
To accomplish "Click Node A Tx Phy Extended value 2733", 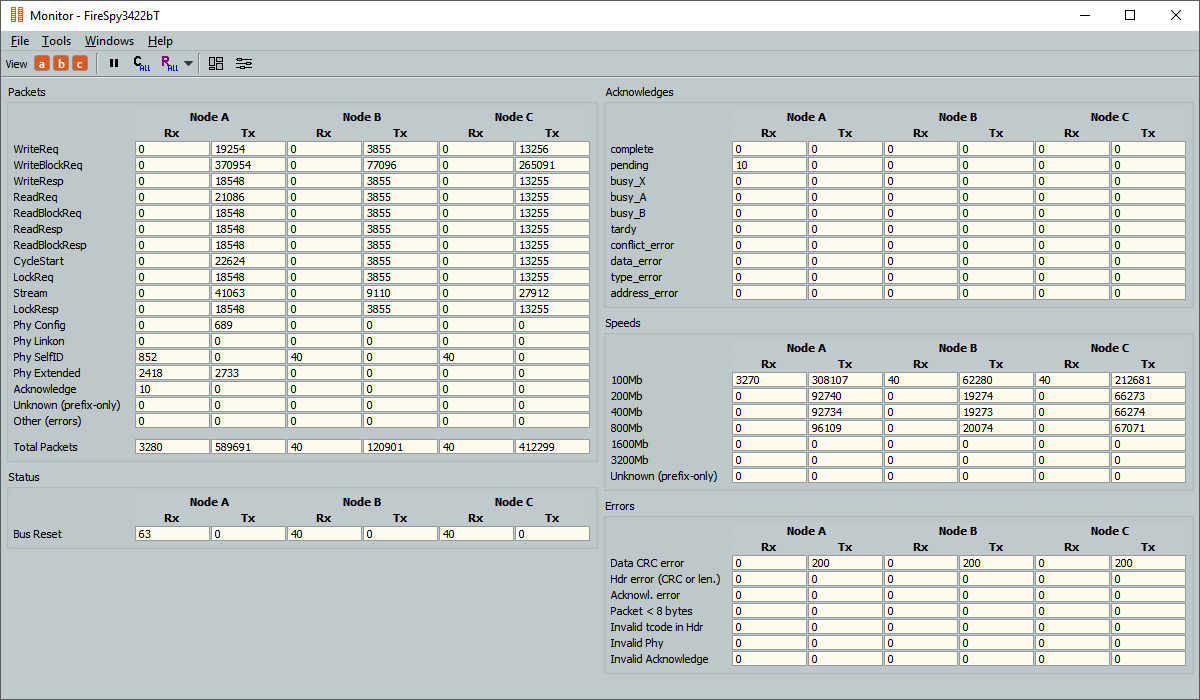I will (x=248, y=373).
